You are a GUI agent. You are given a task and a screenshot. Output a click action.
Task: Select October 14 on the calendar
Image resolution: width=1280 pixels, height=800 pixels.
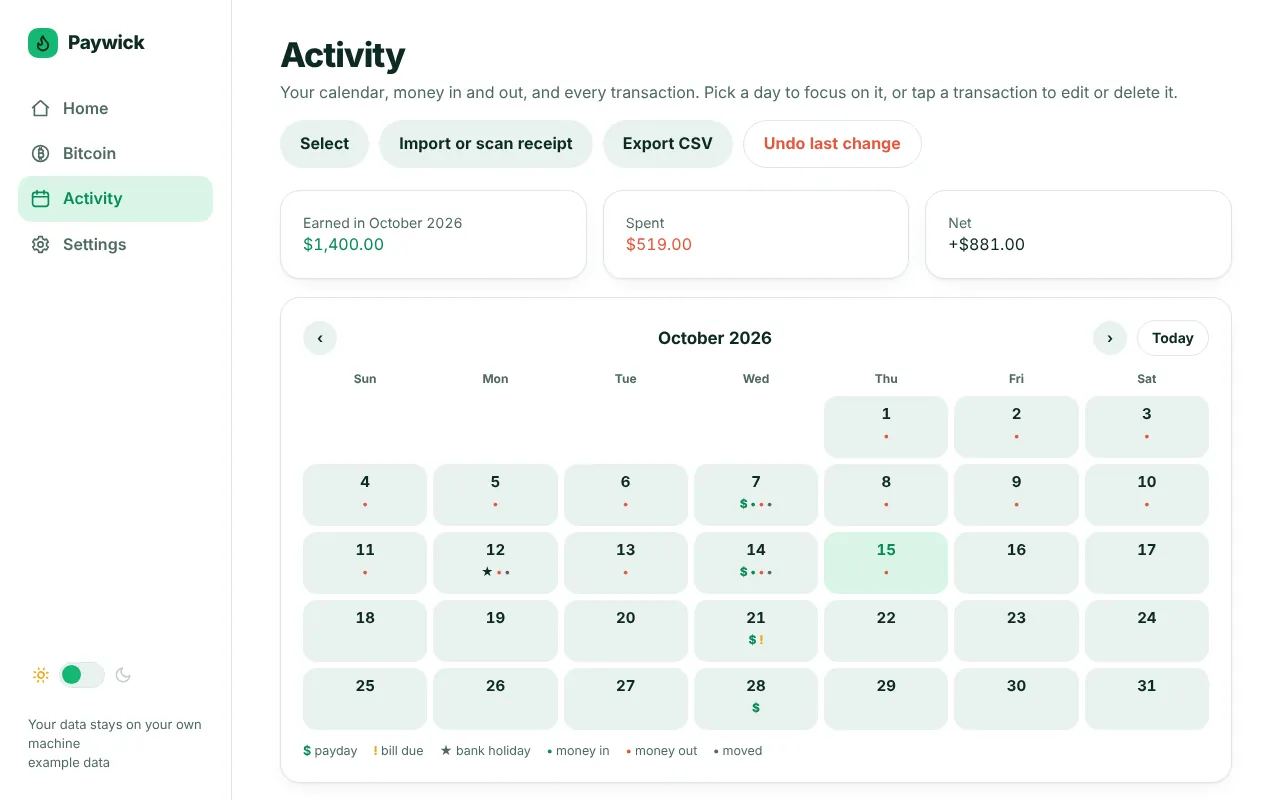tap(756, 563)
